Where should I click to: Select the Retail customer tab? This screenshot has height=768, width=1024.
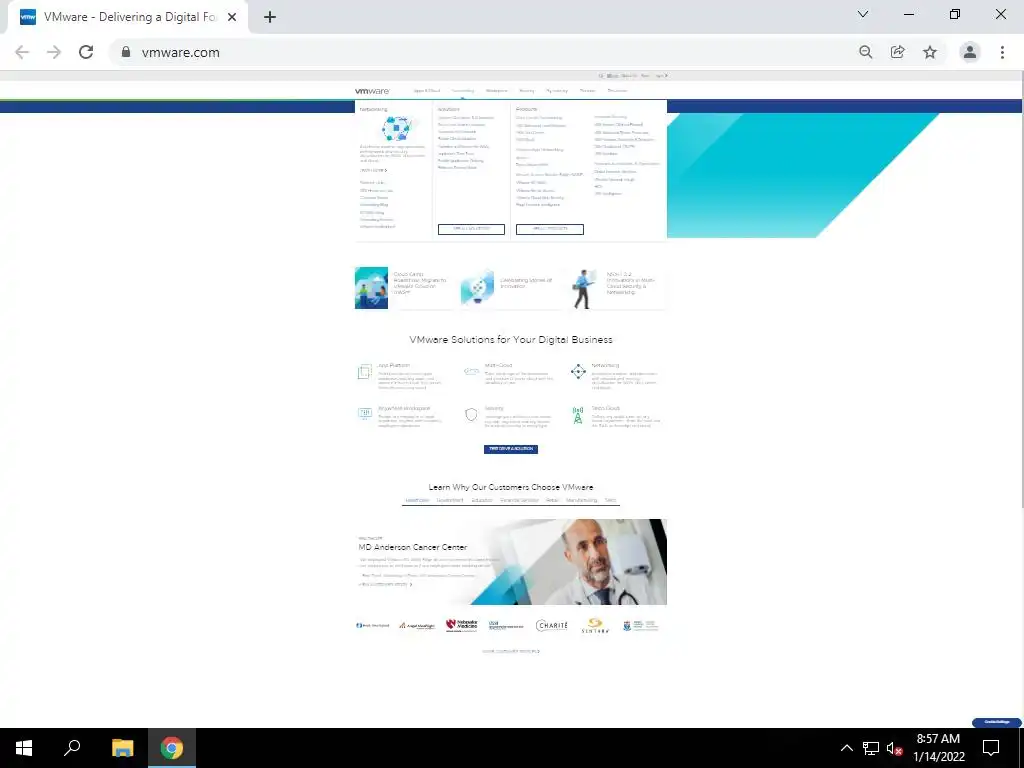552,500
